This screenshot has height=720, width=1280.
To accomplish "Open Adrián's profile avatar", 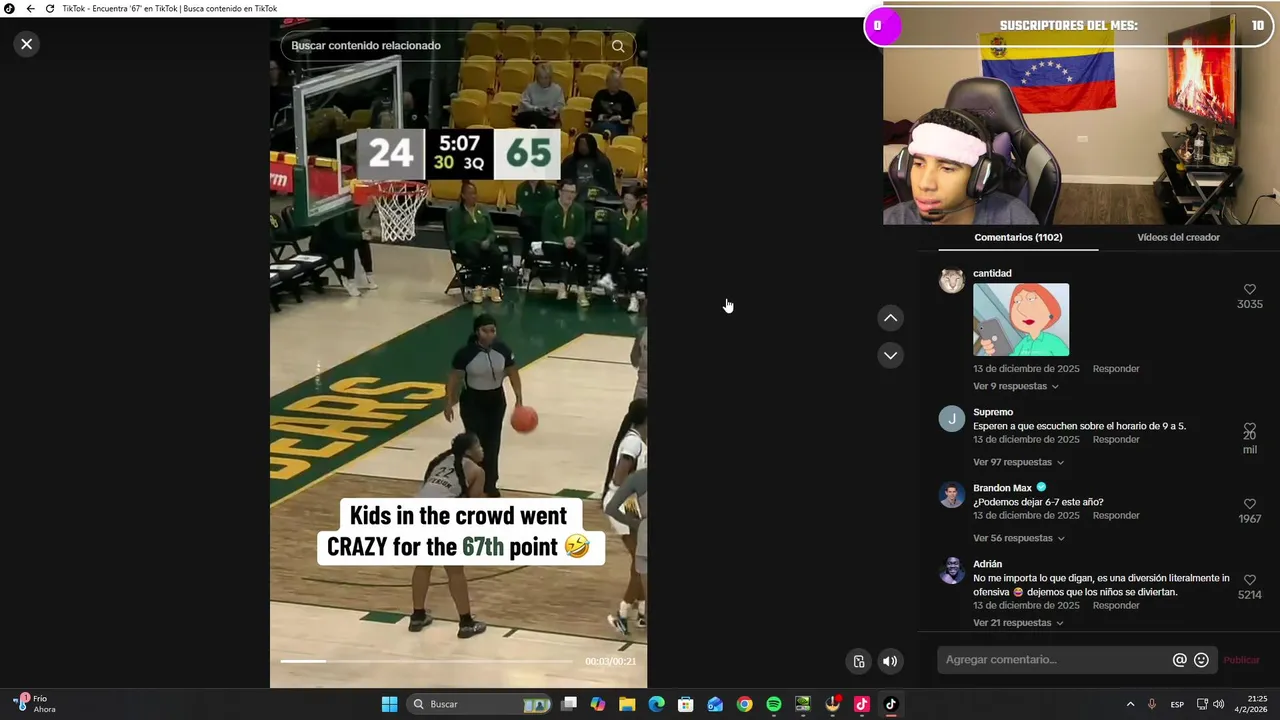I will click(951, 571).
